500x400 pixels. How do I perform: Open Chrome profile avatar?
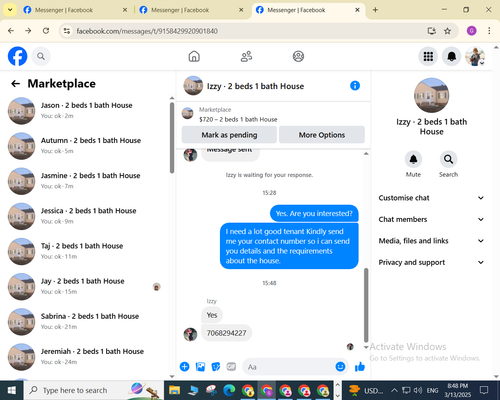pos(471,31)
